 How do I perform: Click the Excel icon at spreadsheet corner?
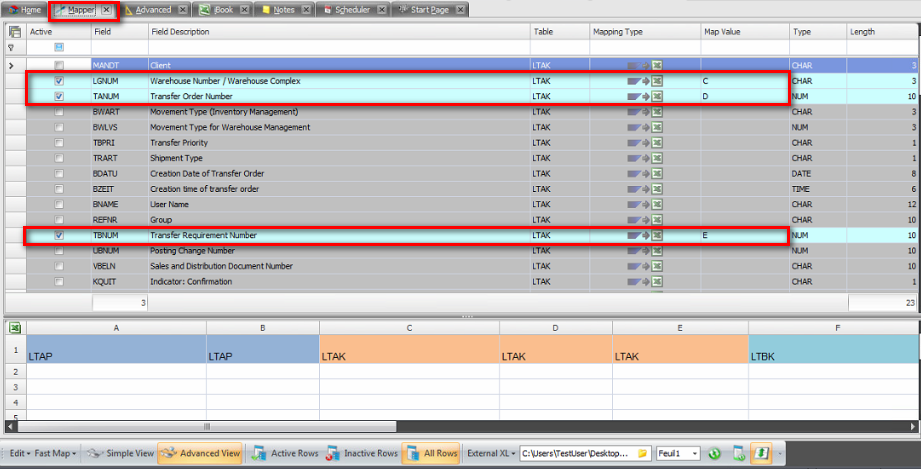[x=15, y=328]
